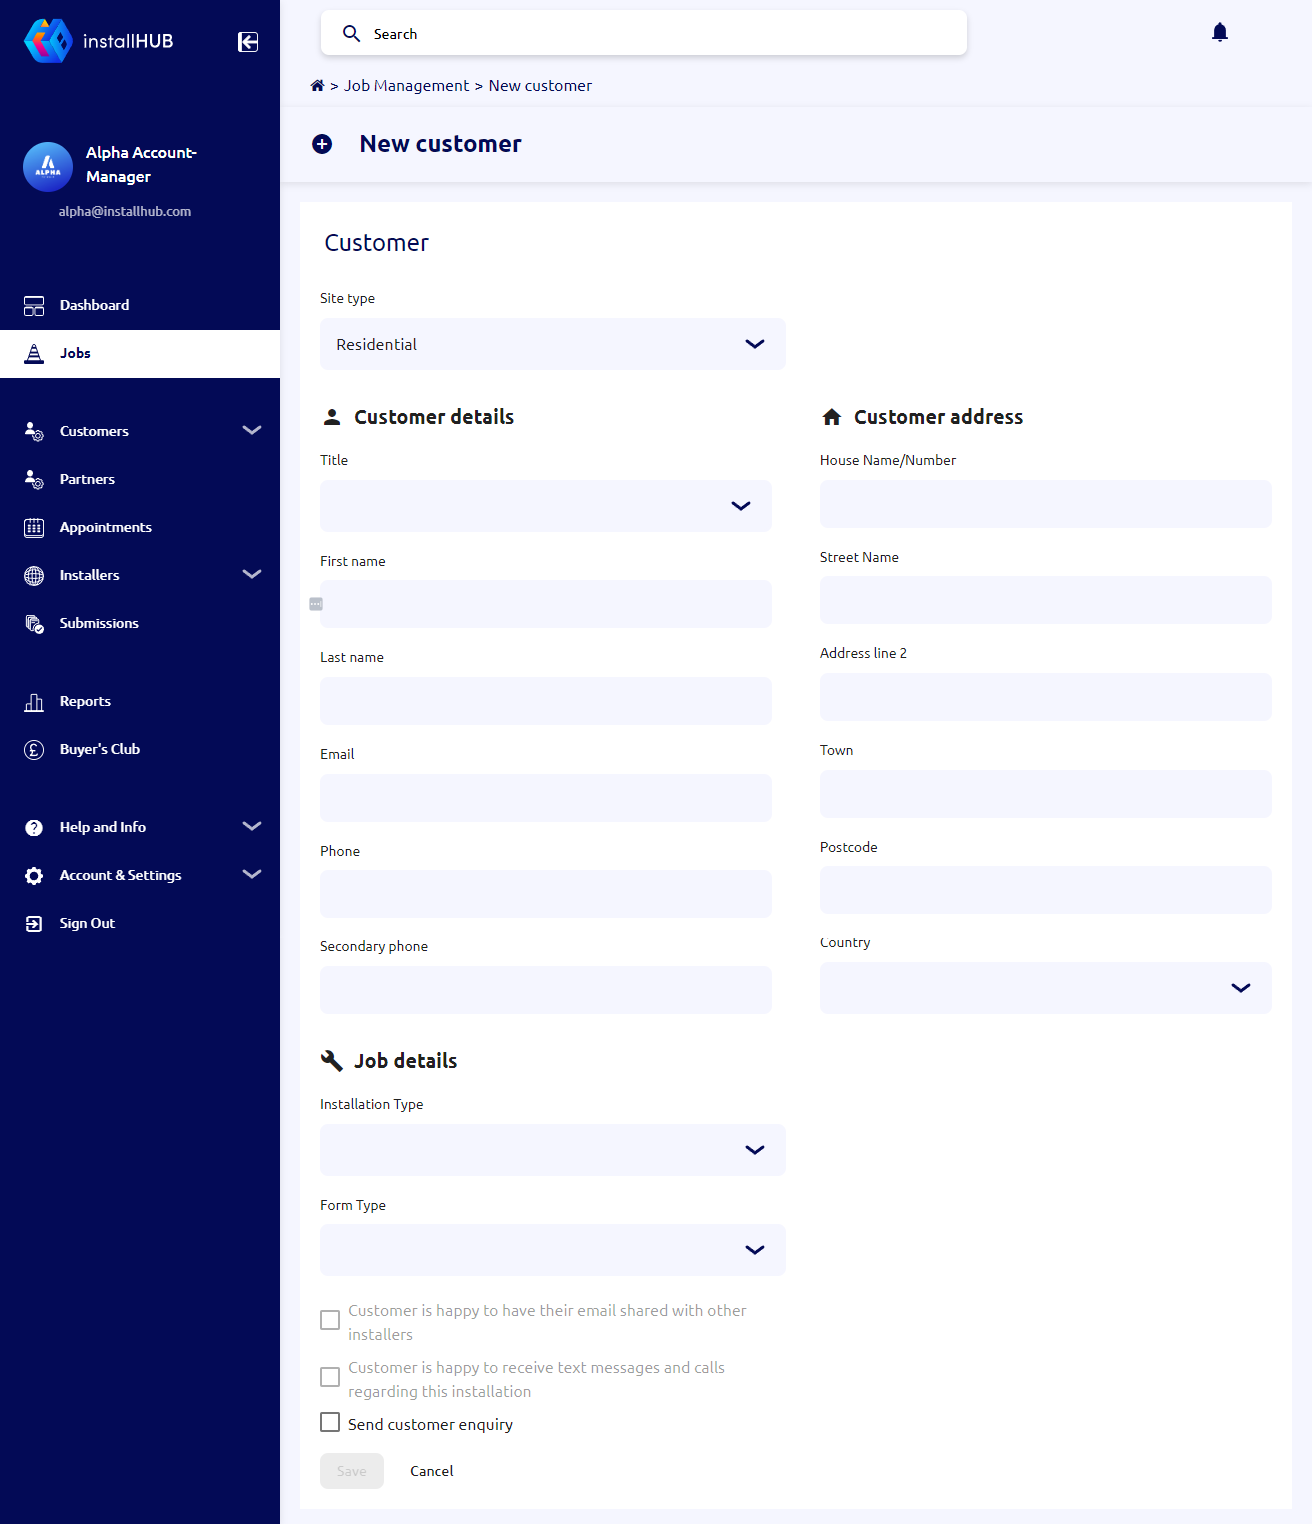Select Dashboard from the sidebar menu
The height and width of the screenshot is (1525, 1312).
point(94,305)
